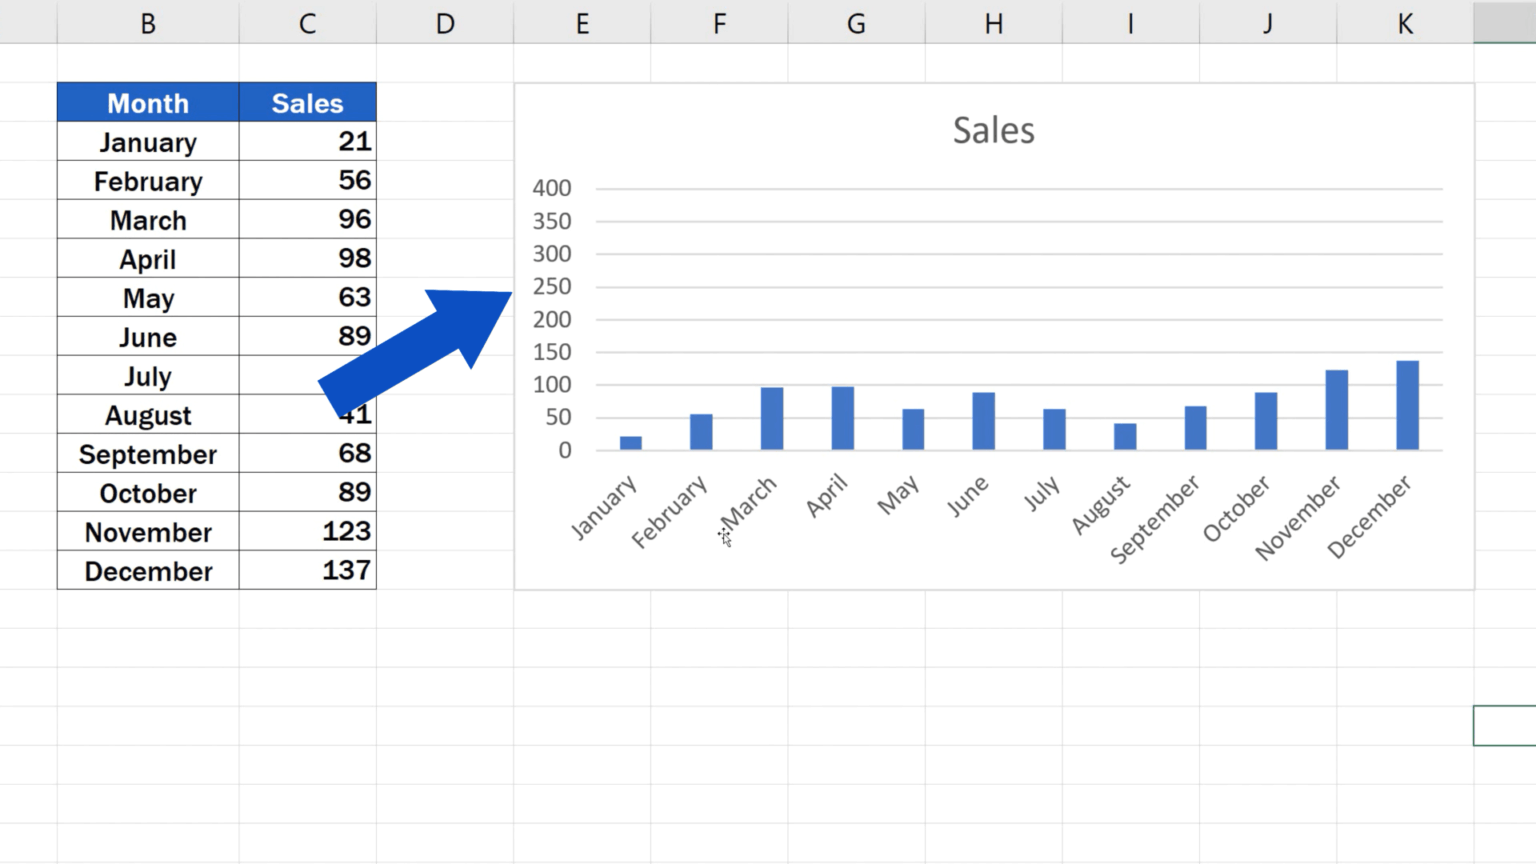Select the Sales header cell
The image size is (1536, 864).
click(307, 102)
